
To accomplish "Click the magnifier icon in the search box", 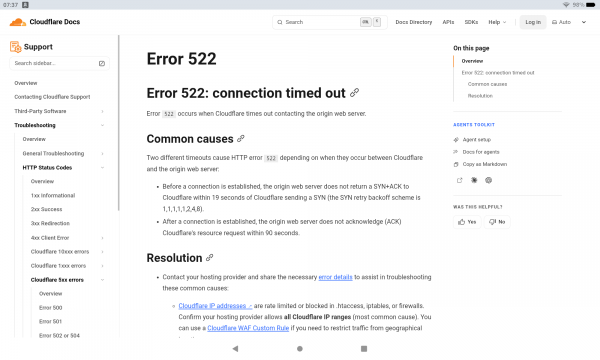I will [280, 22].
